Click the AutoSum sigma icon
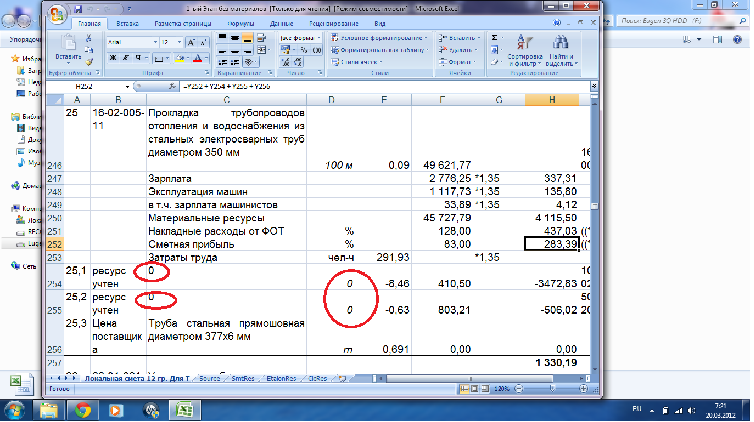 coord(494,37)
